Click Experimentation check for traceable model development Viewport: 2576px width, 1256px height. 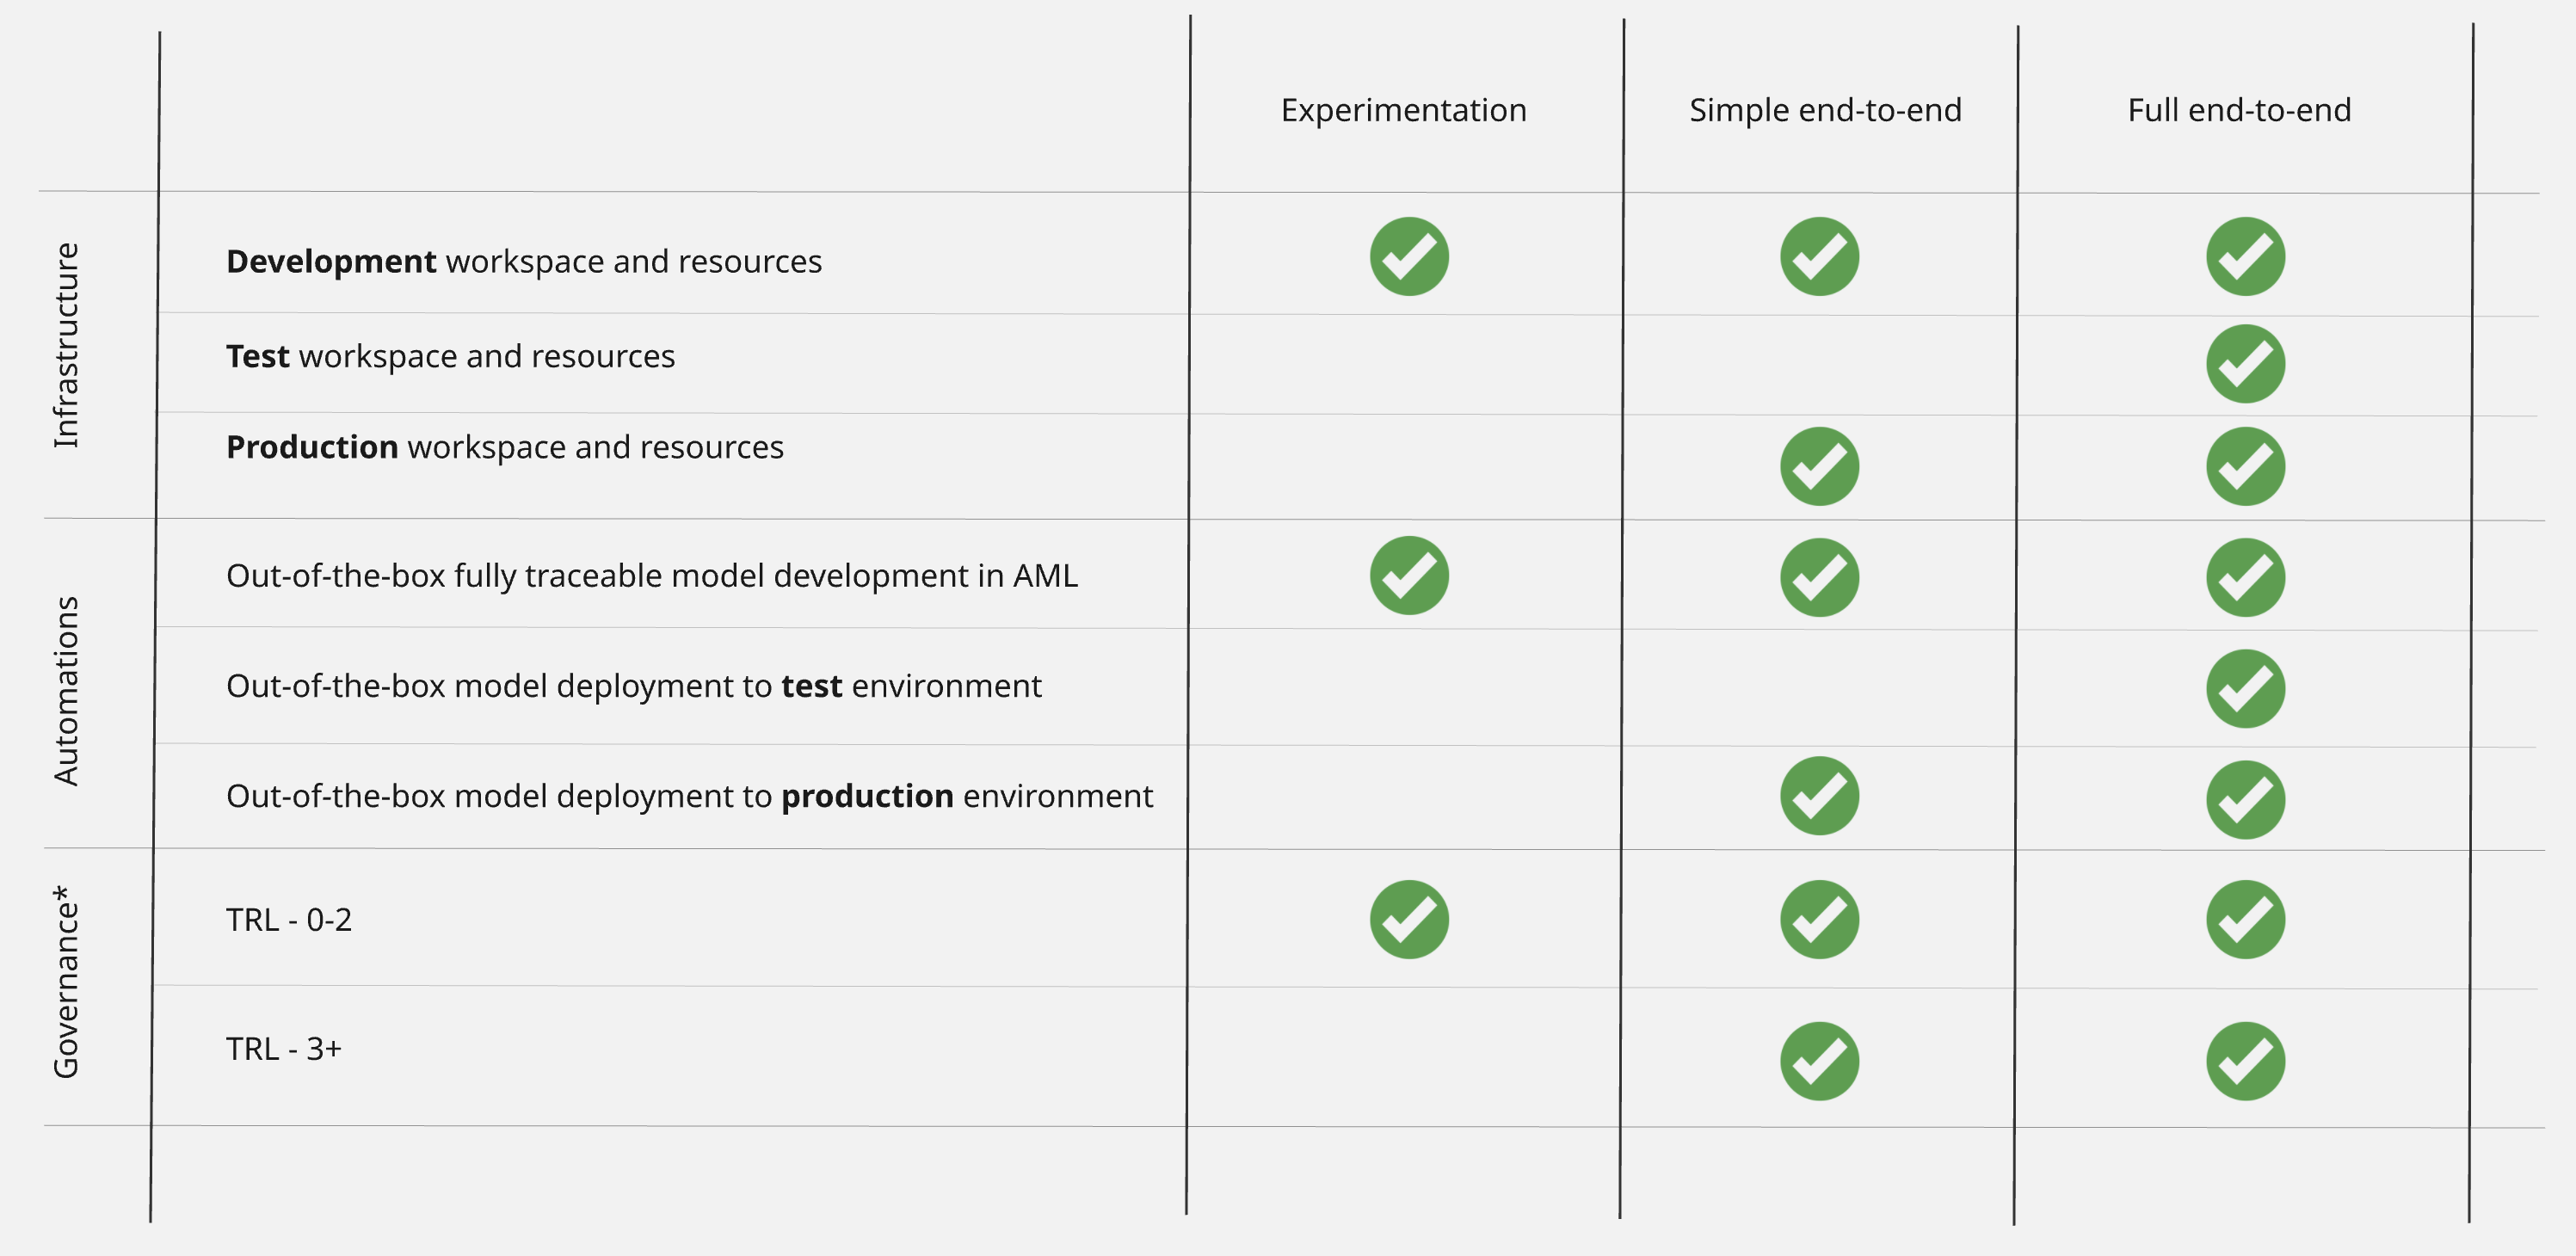coord(1409,576)
